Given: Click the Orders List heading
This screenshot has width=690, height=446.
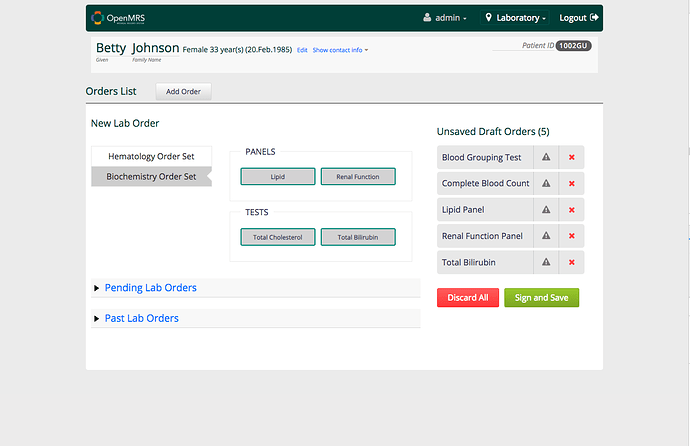Looking at the screenshot, I should (x=111, y=91).
